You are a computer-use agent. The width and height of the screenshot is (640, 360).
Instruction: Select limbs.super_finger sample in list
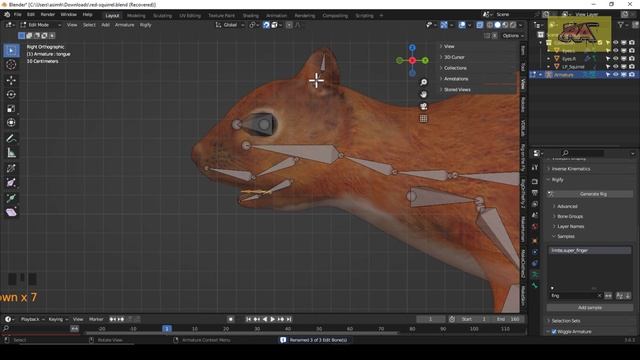[x=590, y=251]
